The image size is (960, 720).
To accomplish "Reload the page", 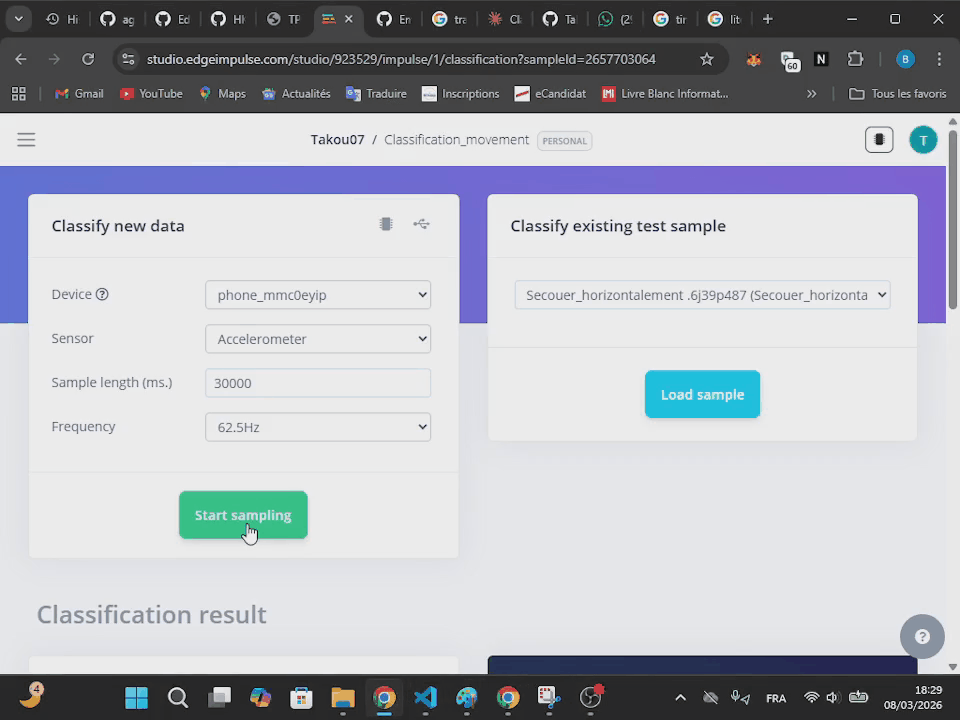I will click(88, 59).
